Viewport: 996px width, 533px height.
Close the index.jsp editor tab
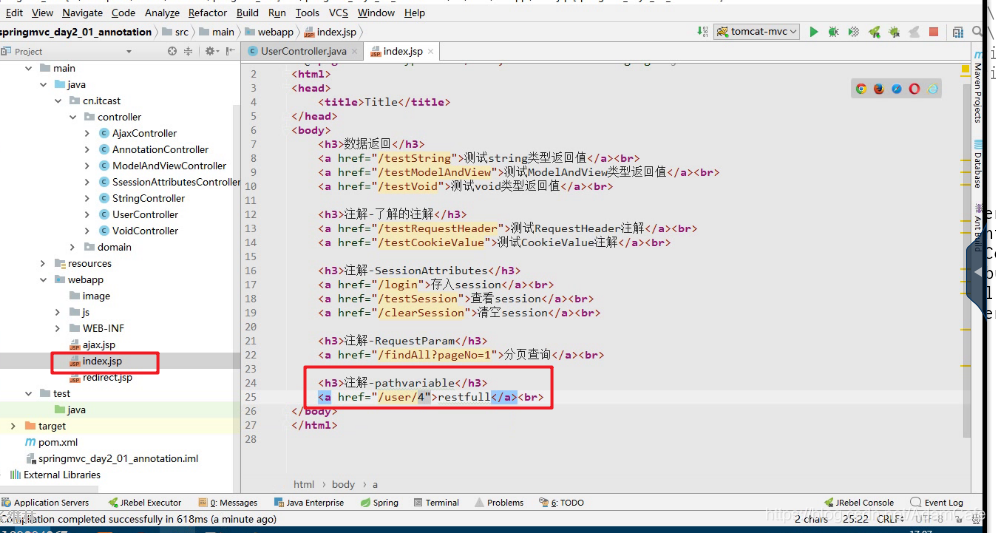(x=430, y=51)
